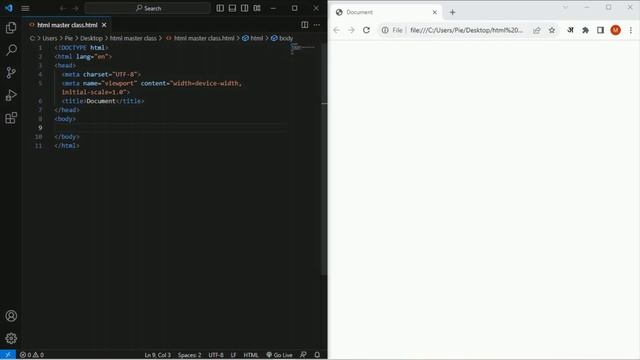The height and width of the screenshot is (360, 640).
Task: Open the Search view in activity bar
Action: pyautogui.click(x=11, y=50)
